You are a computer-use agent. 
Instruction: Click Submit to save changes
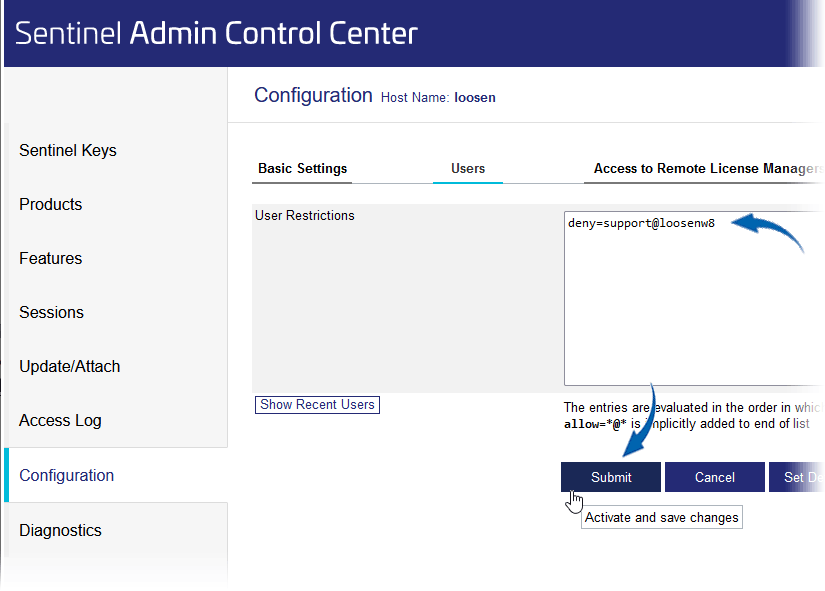tap(611, 477)
